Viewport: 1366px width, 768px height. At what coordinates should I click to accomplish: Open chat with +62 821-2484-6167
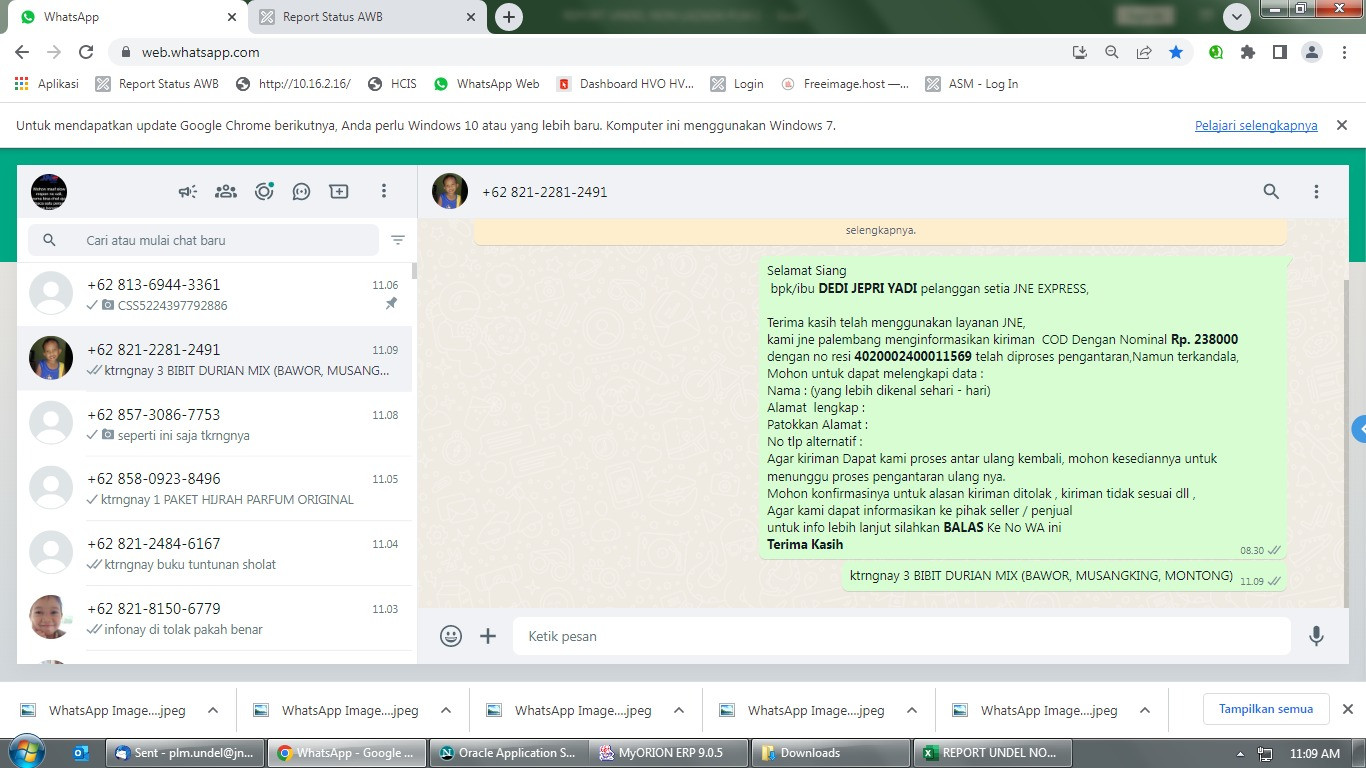pyautogui.click(x=214, y=553)
